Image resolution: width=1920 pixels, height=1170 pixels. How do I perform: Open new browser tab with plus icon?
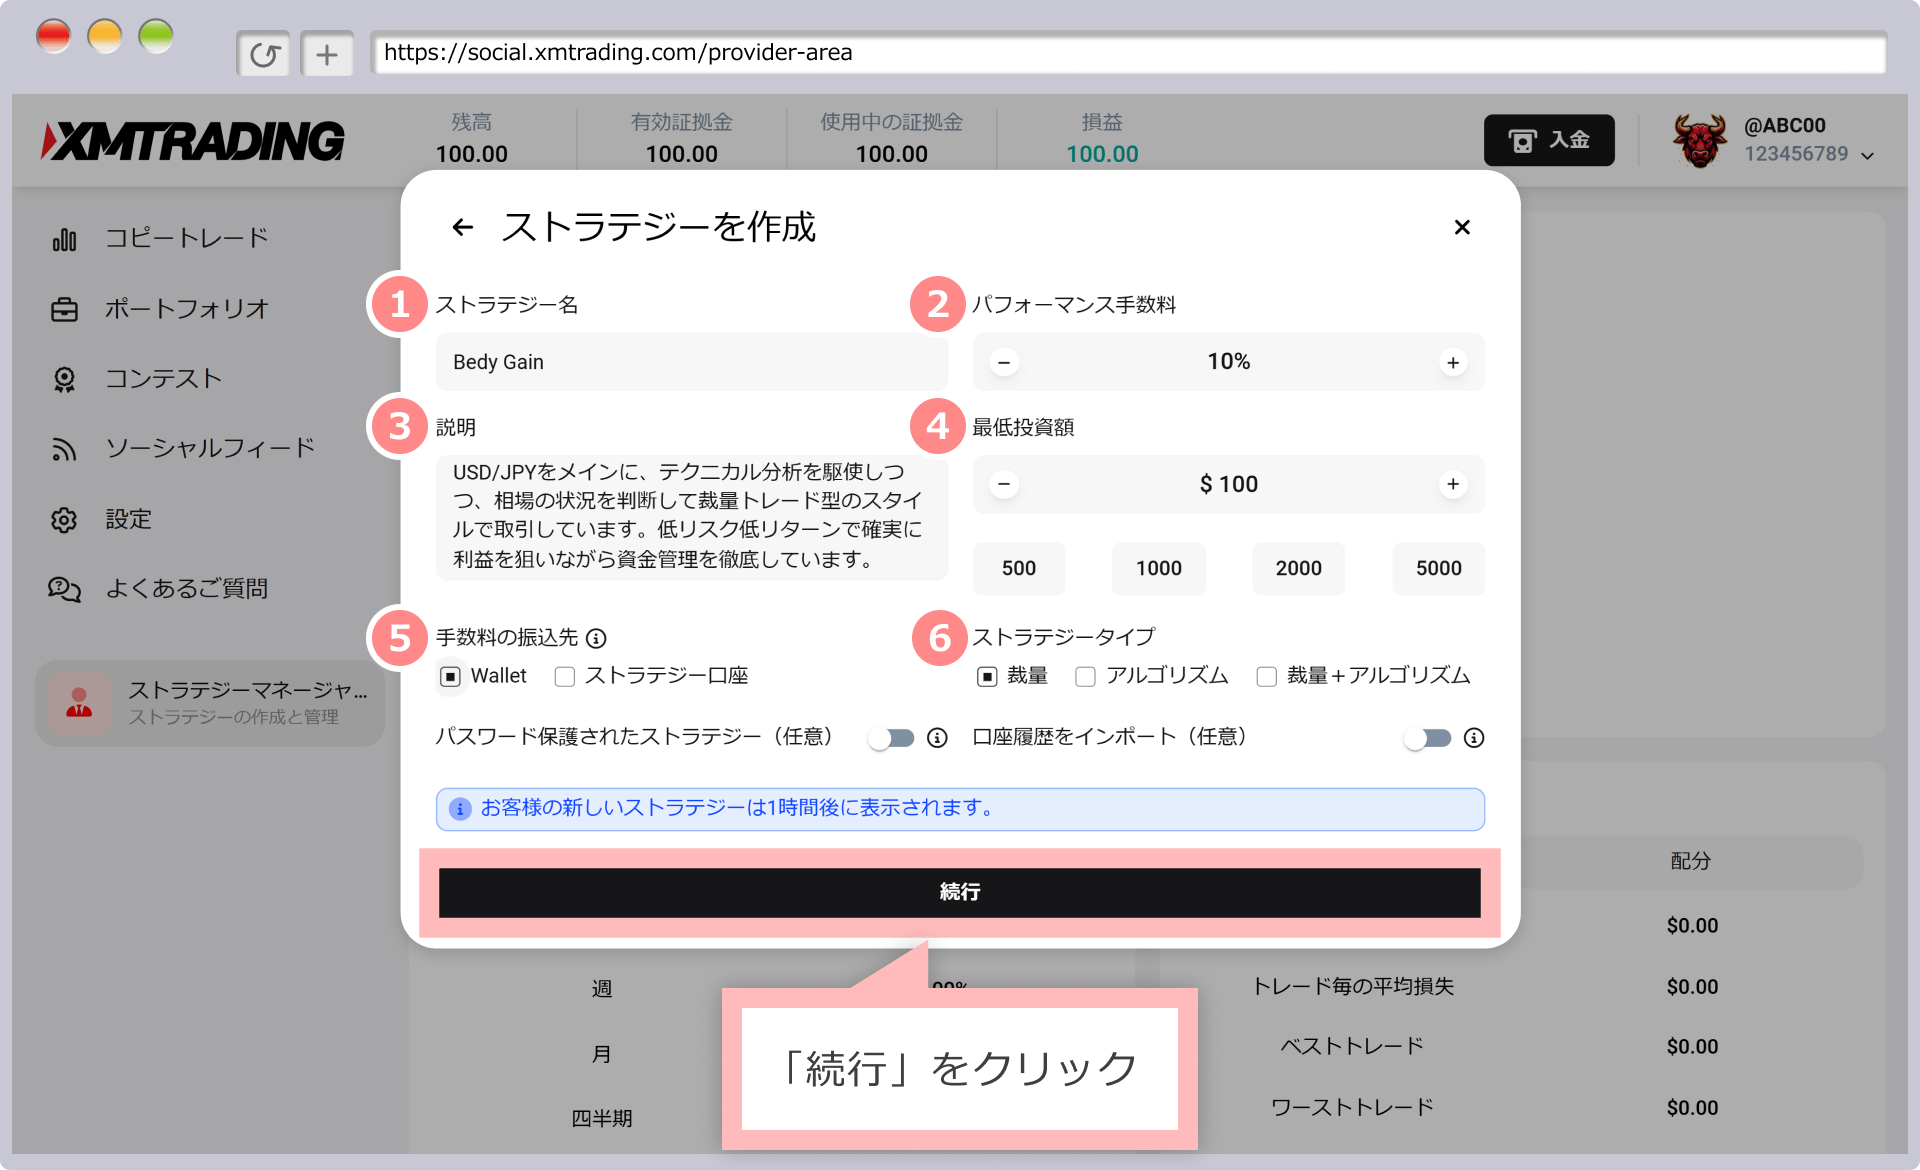coord(327,54)
